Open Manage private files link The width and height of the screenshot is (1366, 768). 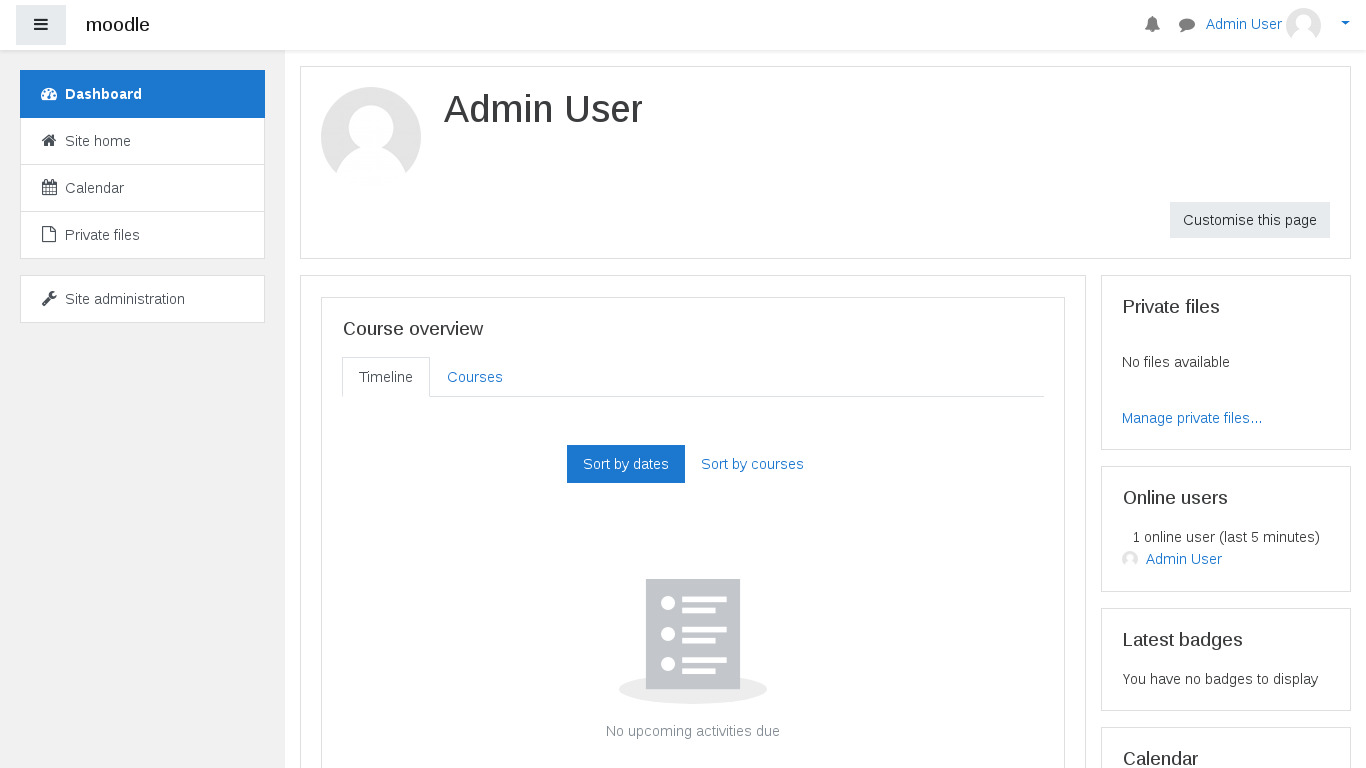1191,418
